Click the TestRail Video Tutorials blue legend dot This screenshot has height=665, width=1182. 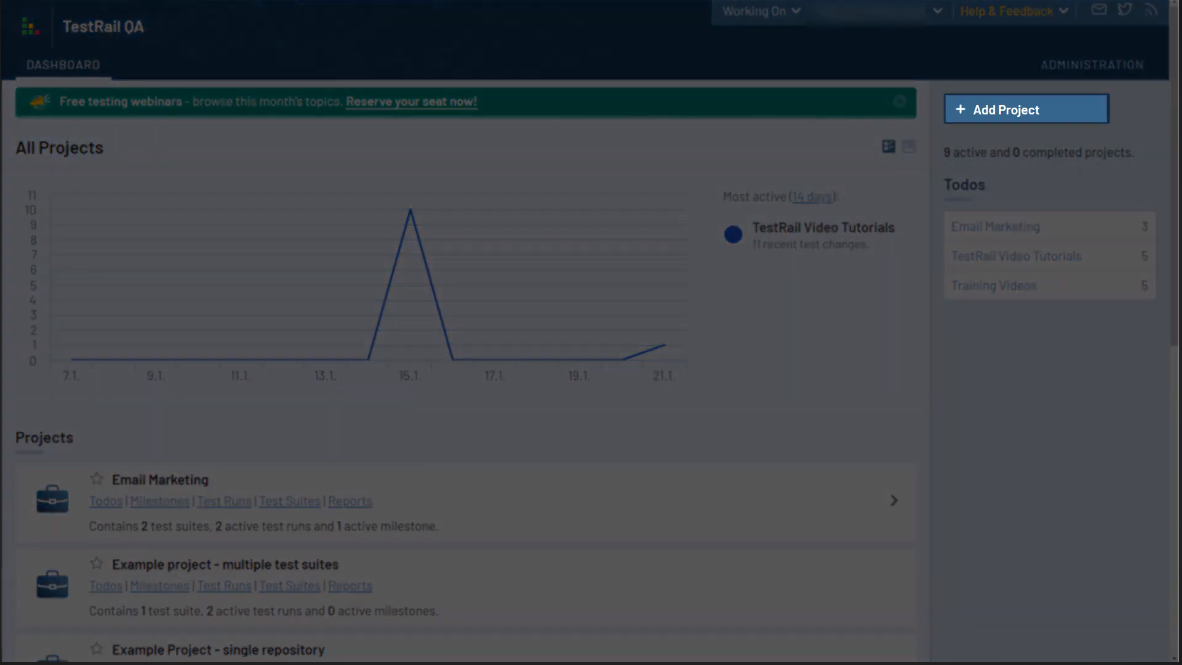pos(733,234)
